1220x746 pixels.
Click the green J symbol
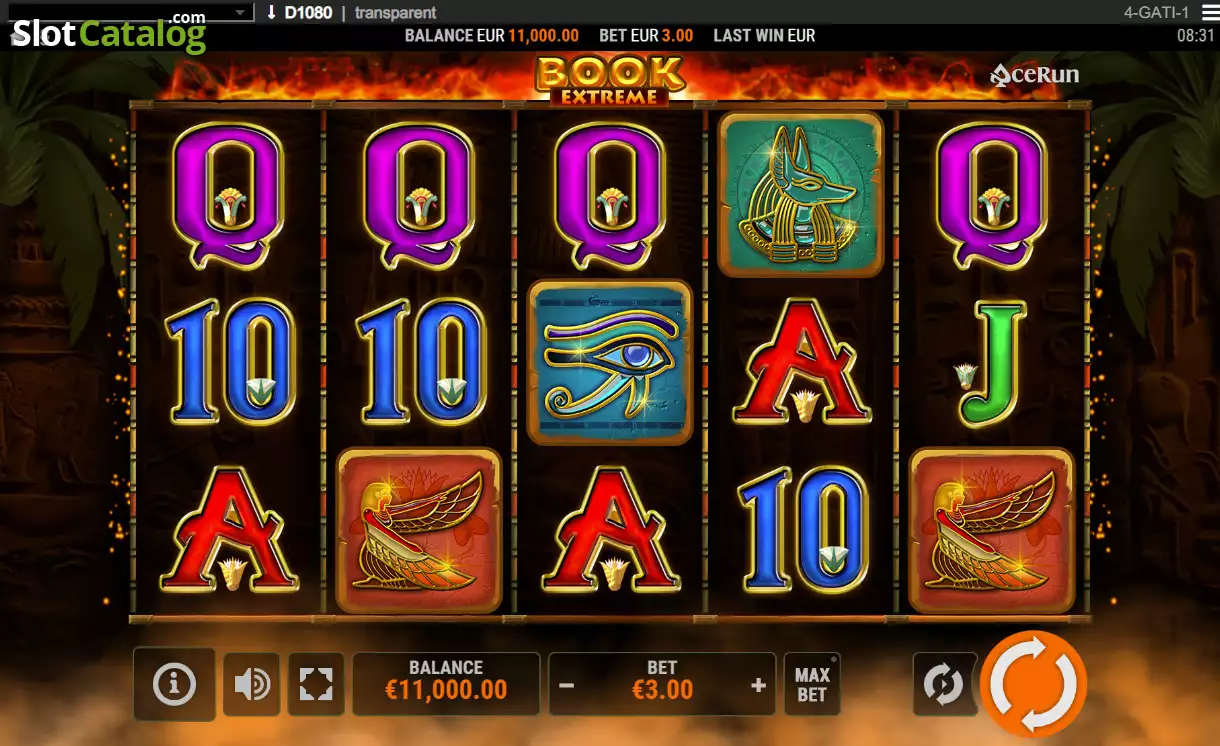click(x=992, y=365)
